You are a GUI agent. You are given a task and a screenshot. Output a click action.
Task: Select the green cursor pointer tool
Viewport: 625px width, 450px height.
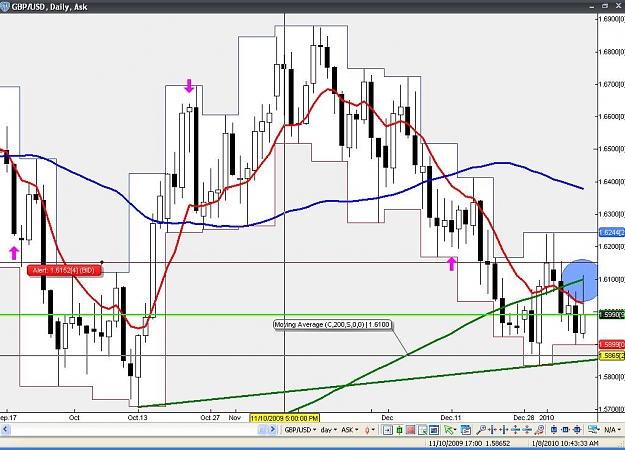pos(449,430)
